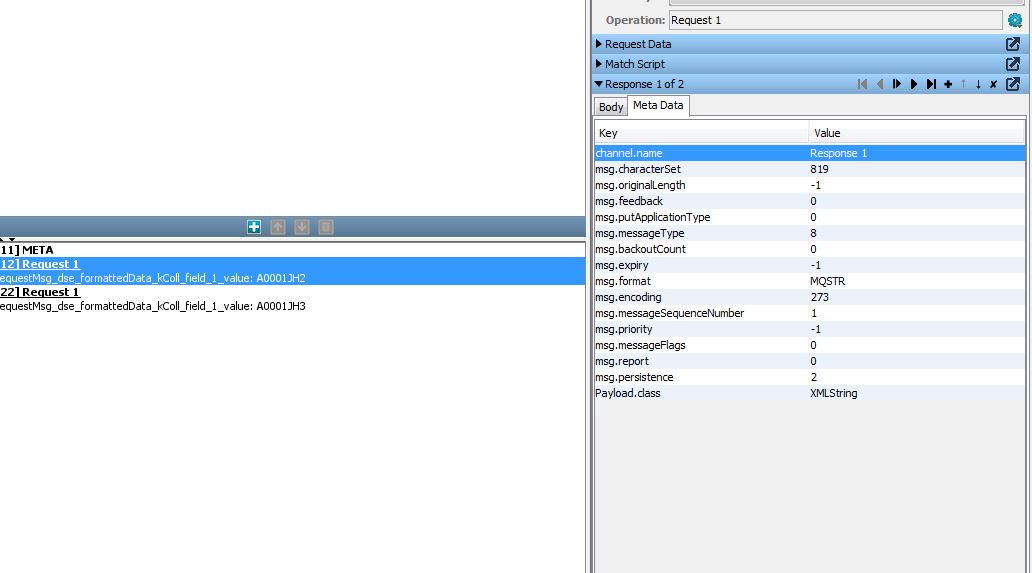Click the solid next response arrow
Image resolution: width=1032 pixels, height=573 pixels.
point(914,84)
